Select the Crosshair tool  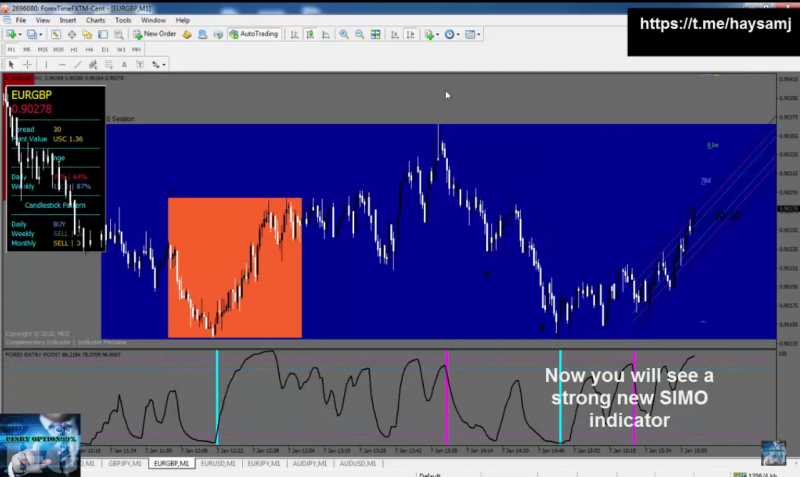pyautogui.click(x=27, y=64)
